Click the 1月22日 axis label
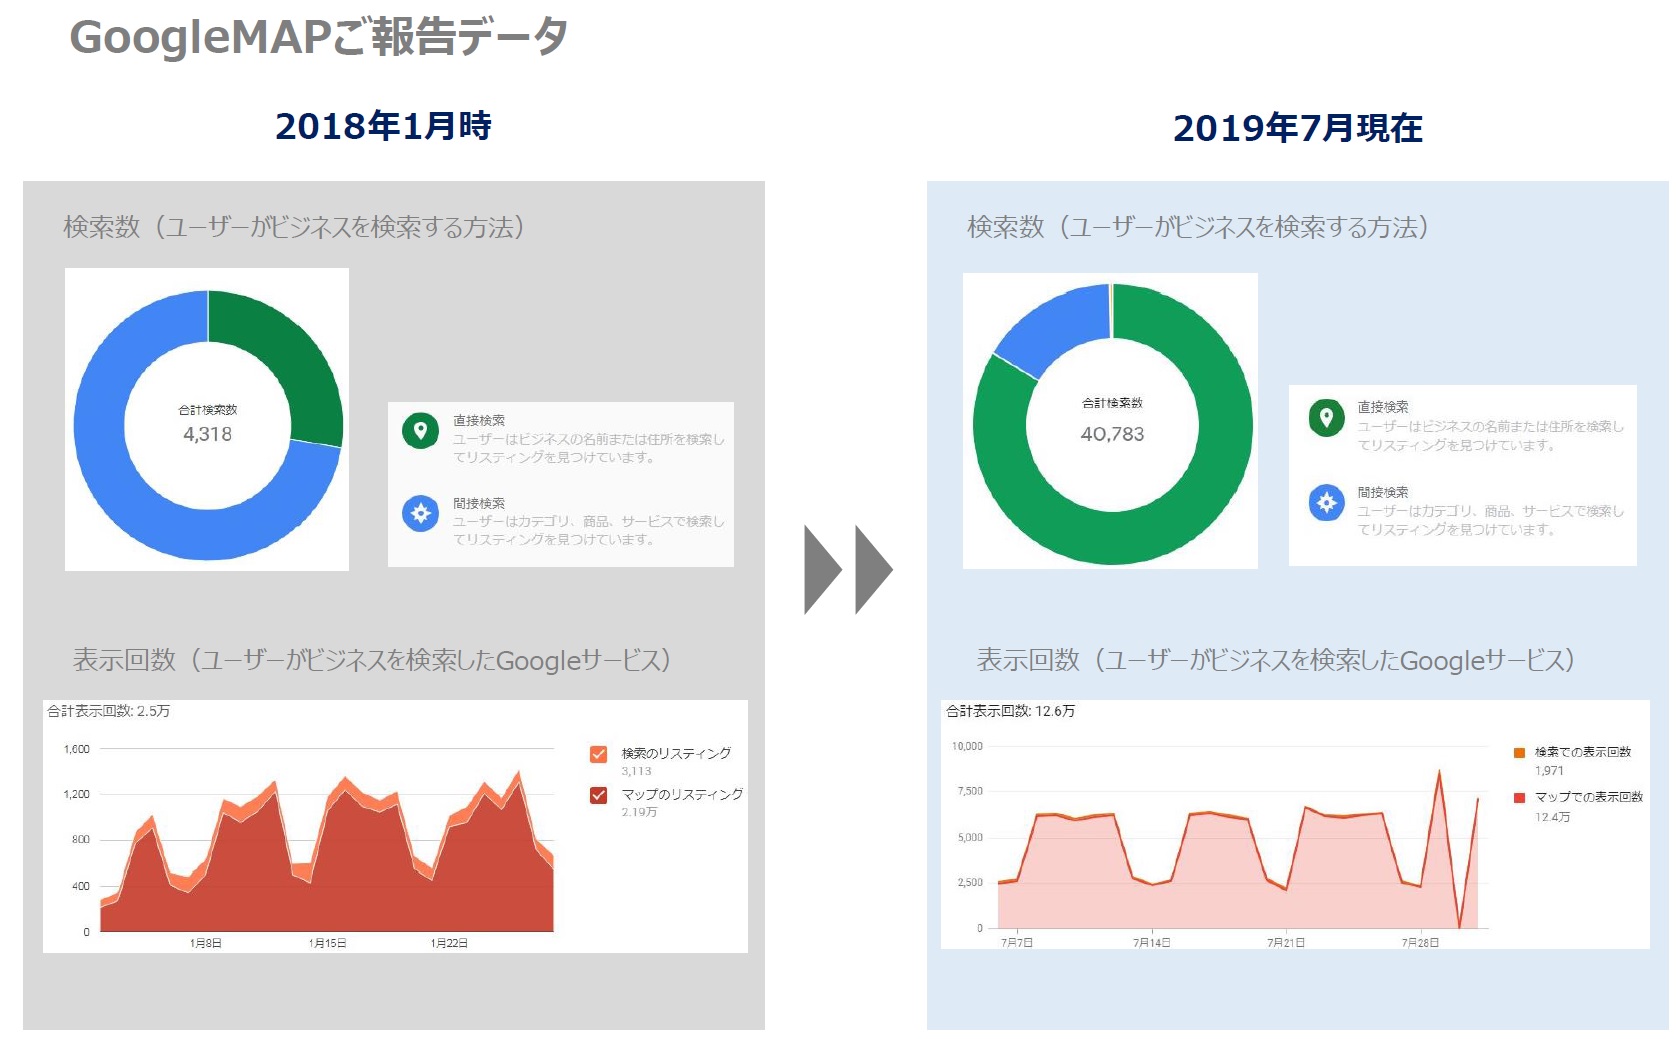The image size is (1676, 1039). (x=449, y=943)
